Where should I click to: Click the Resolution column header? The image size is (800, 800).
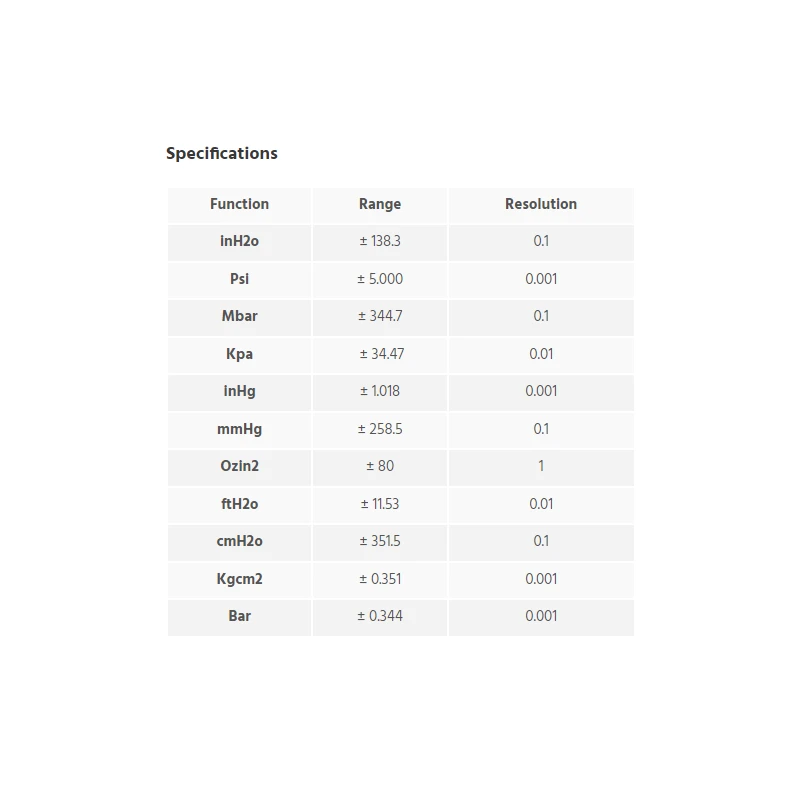tap(541, 204)
